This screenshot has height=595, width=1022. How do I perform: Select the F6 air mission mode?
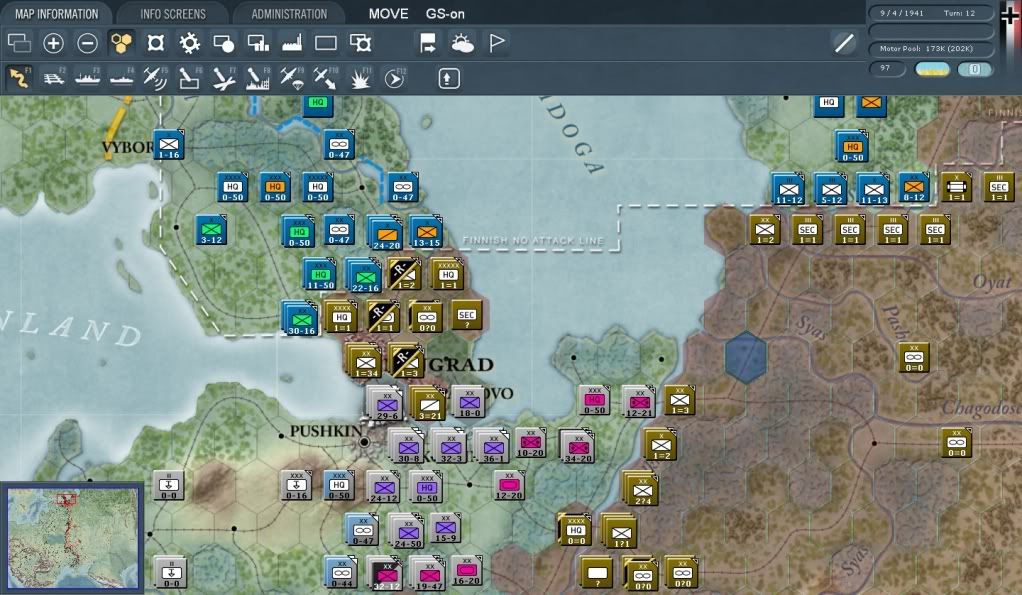click(189, 78)
